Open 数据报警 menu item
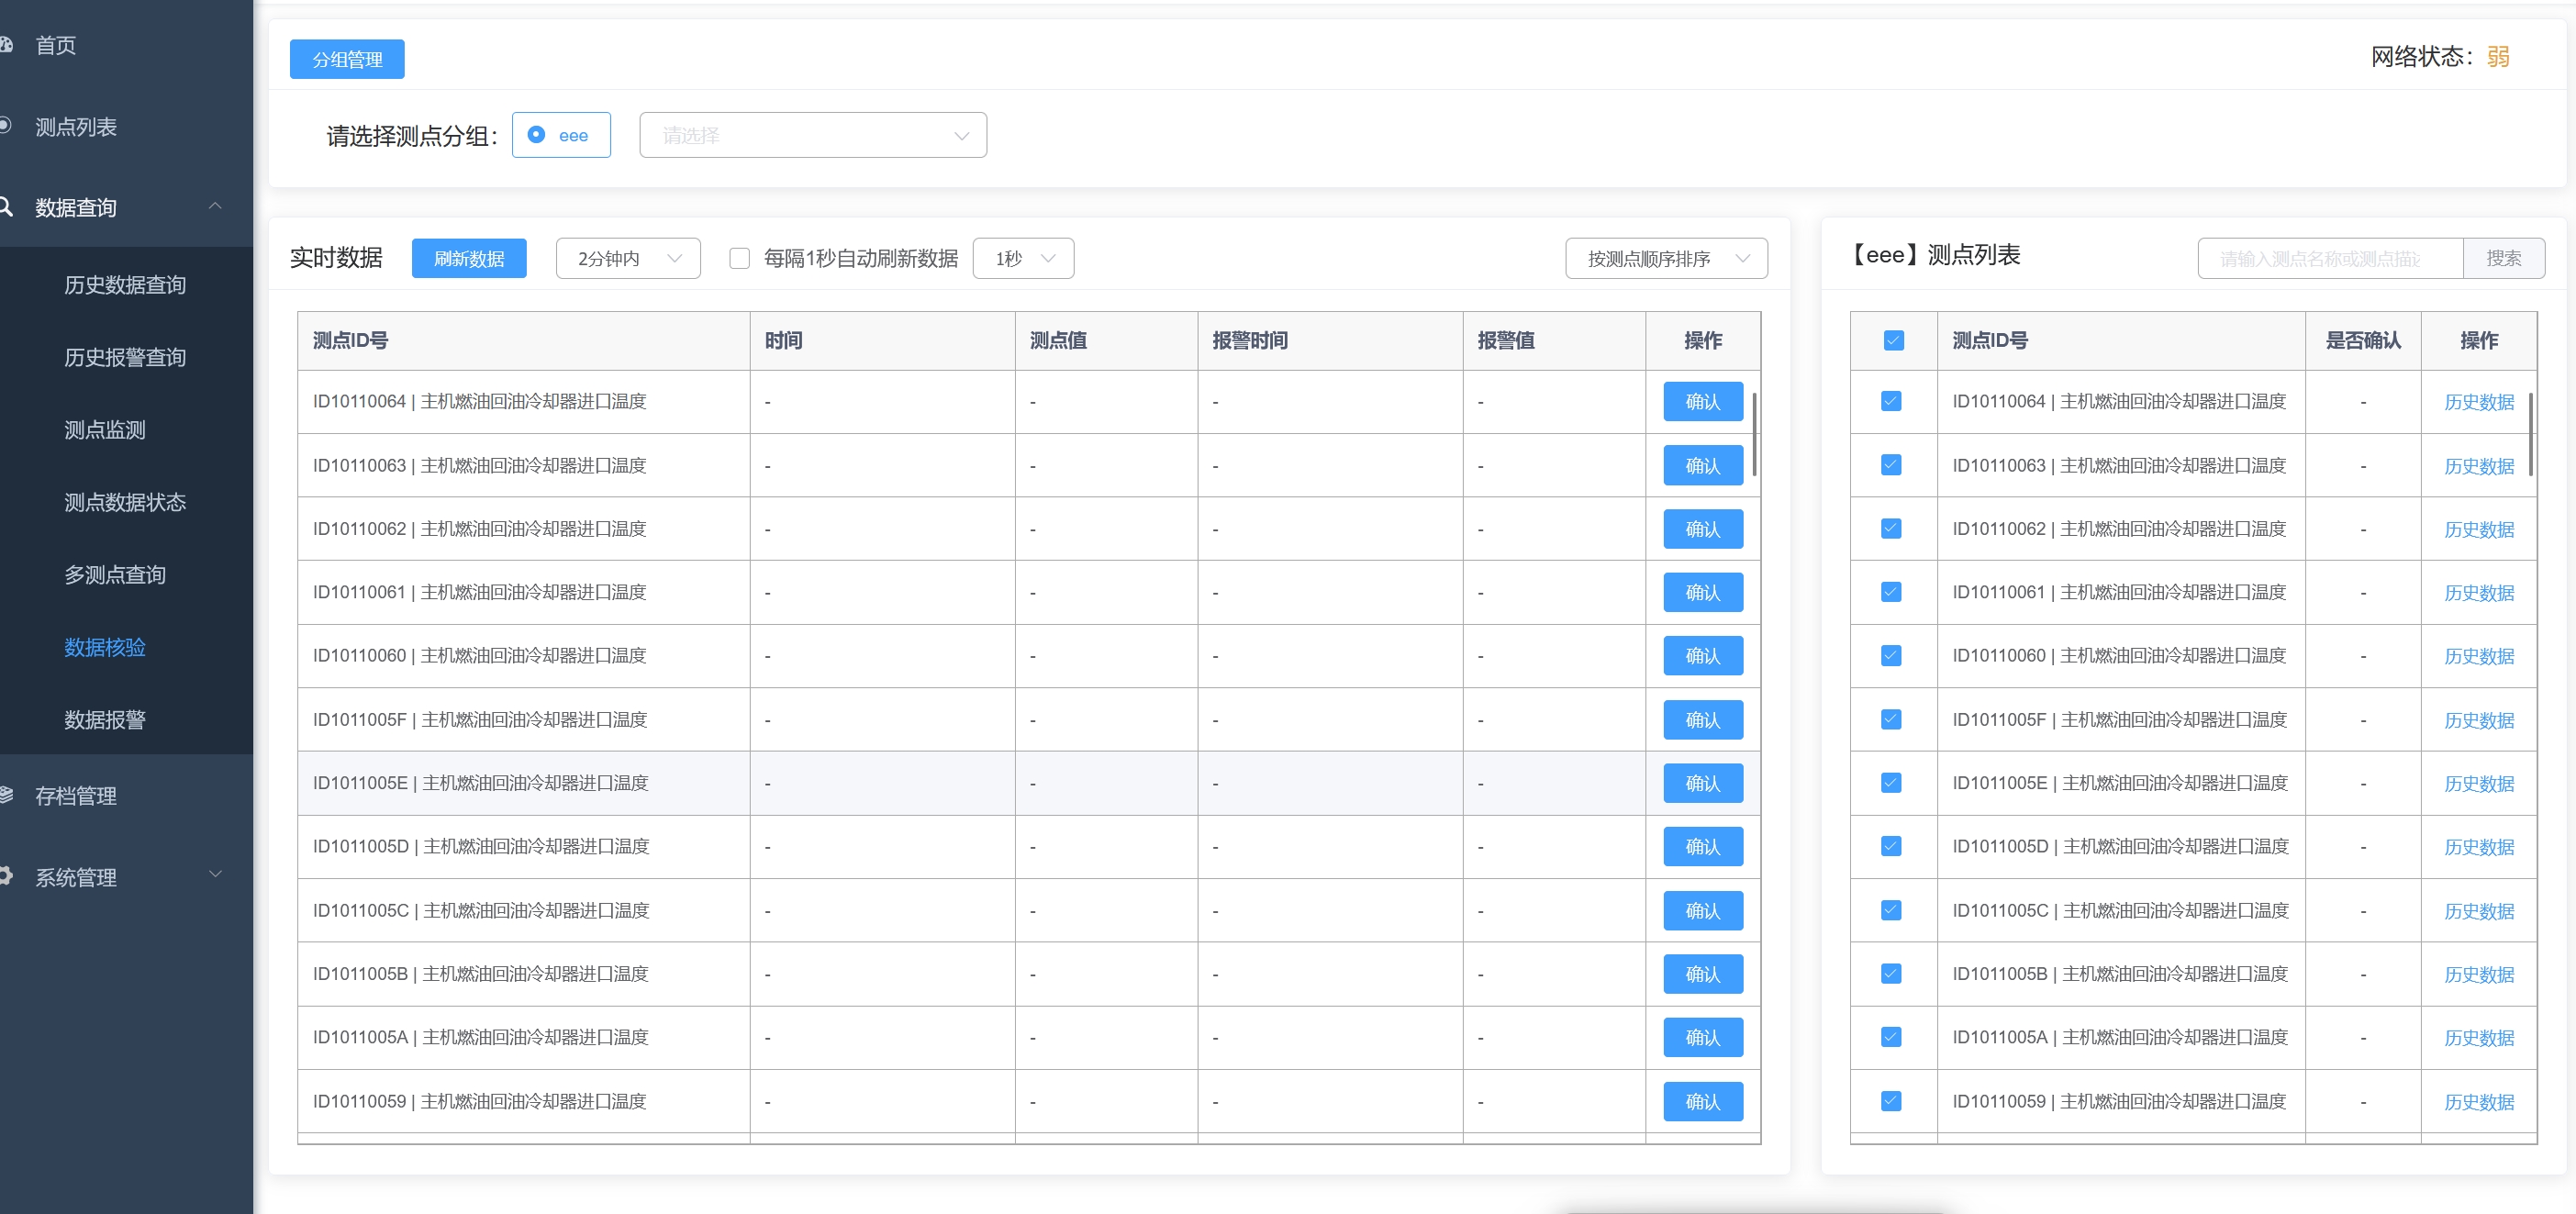2576x1214 pixels. (x=105, y=720)
